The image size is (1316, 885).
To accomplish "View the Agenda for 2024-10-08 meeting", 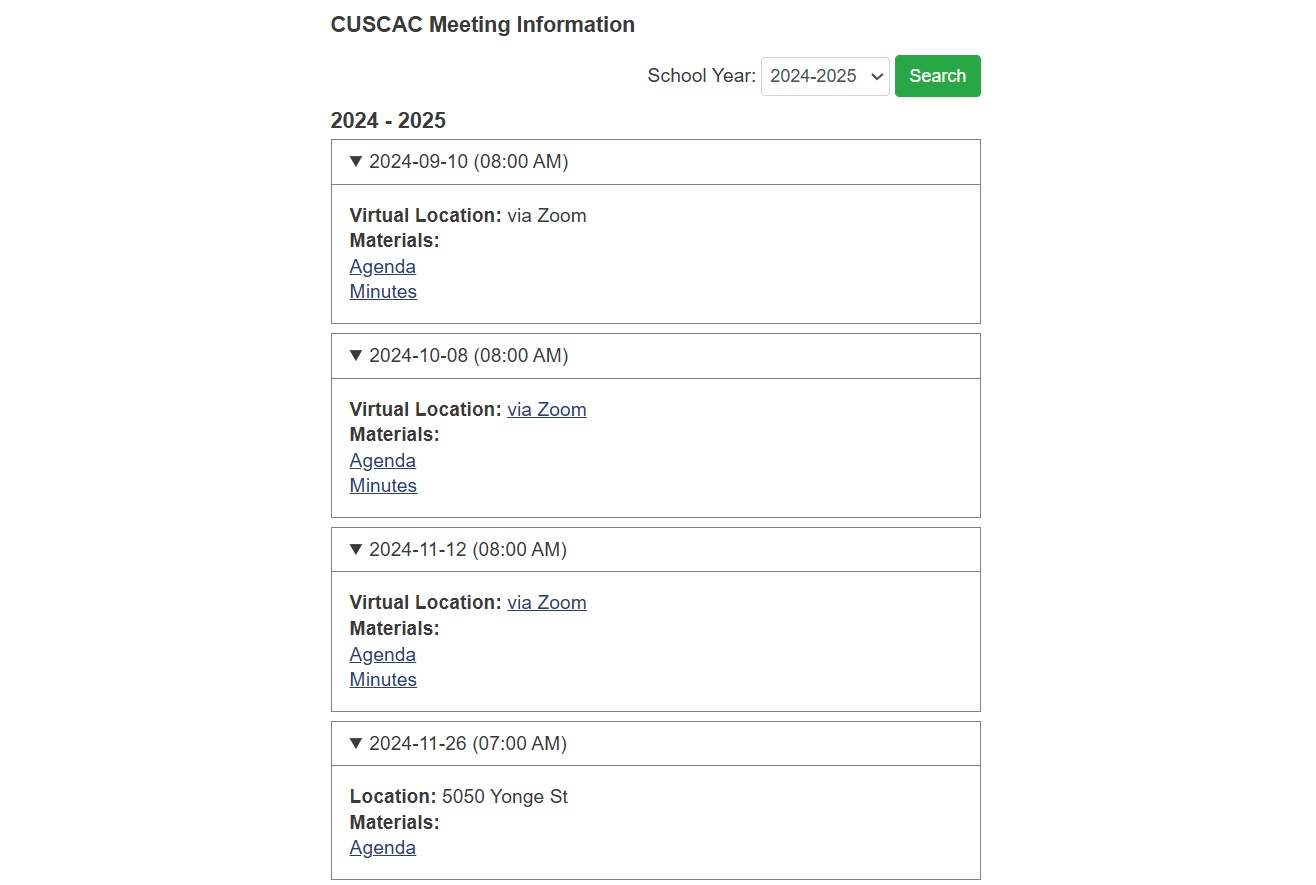I will point(382,461).
